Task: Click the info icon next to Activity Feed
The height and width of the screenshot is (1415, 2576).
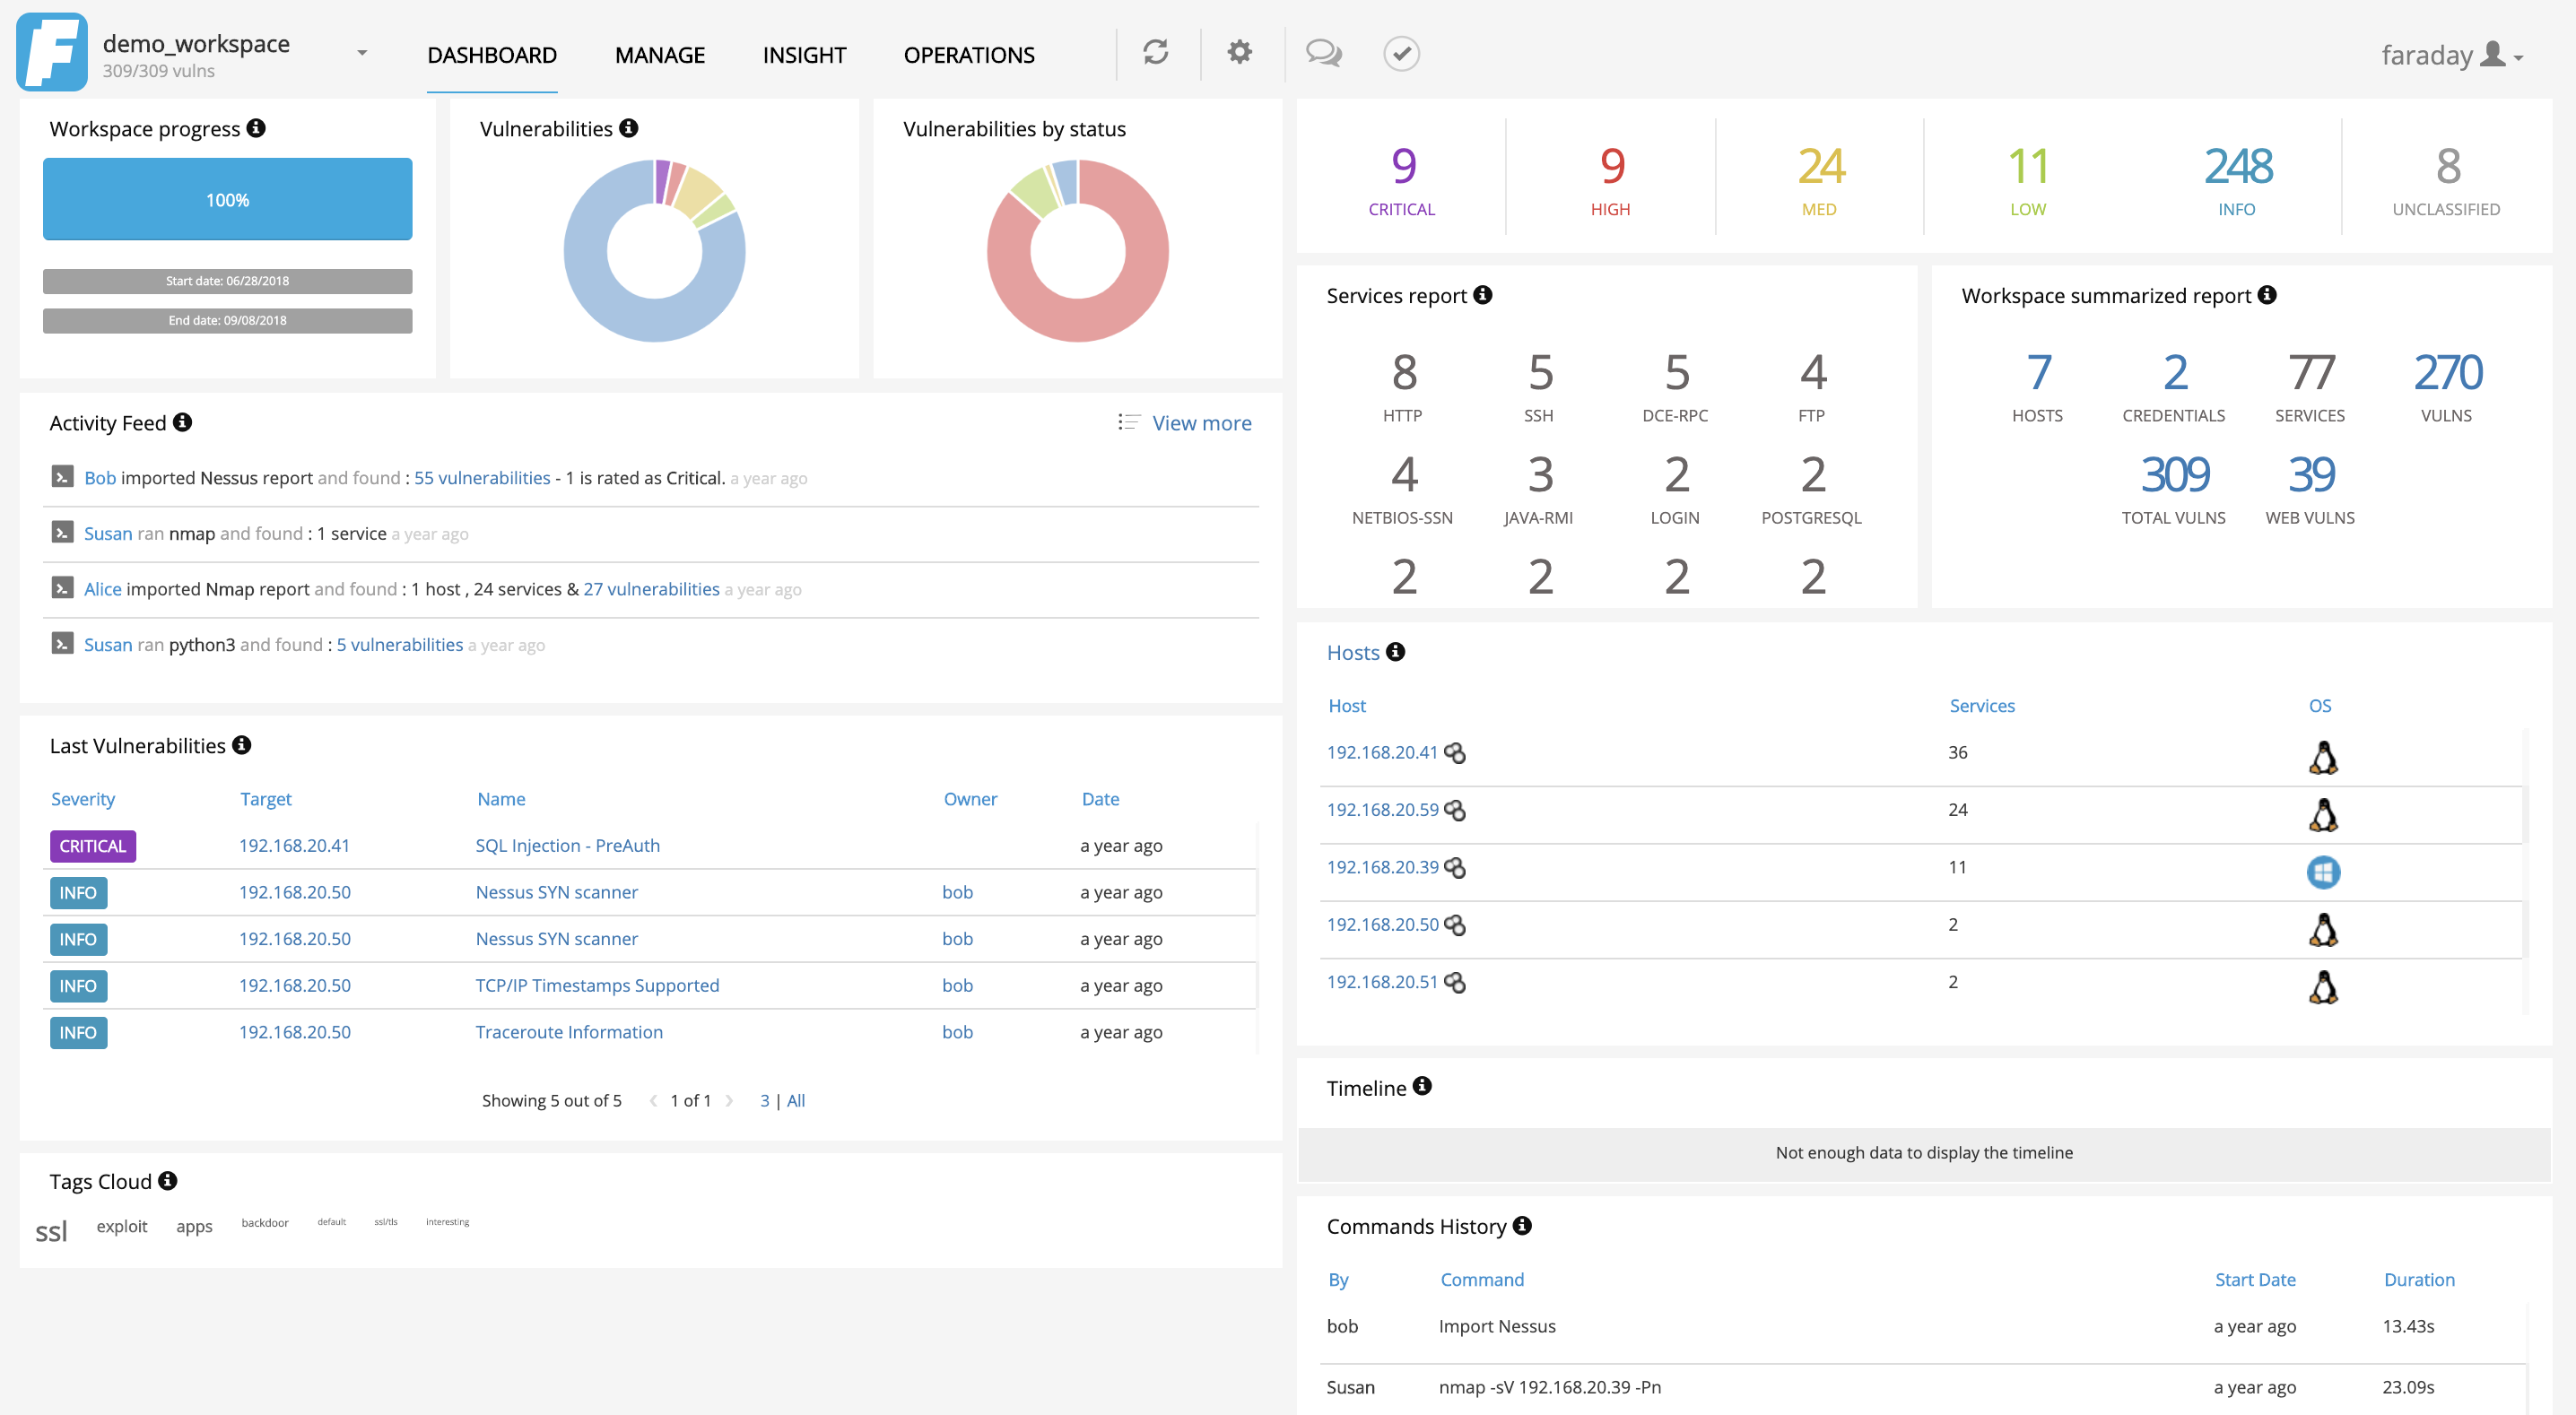Action: point(188,421)
